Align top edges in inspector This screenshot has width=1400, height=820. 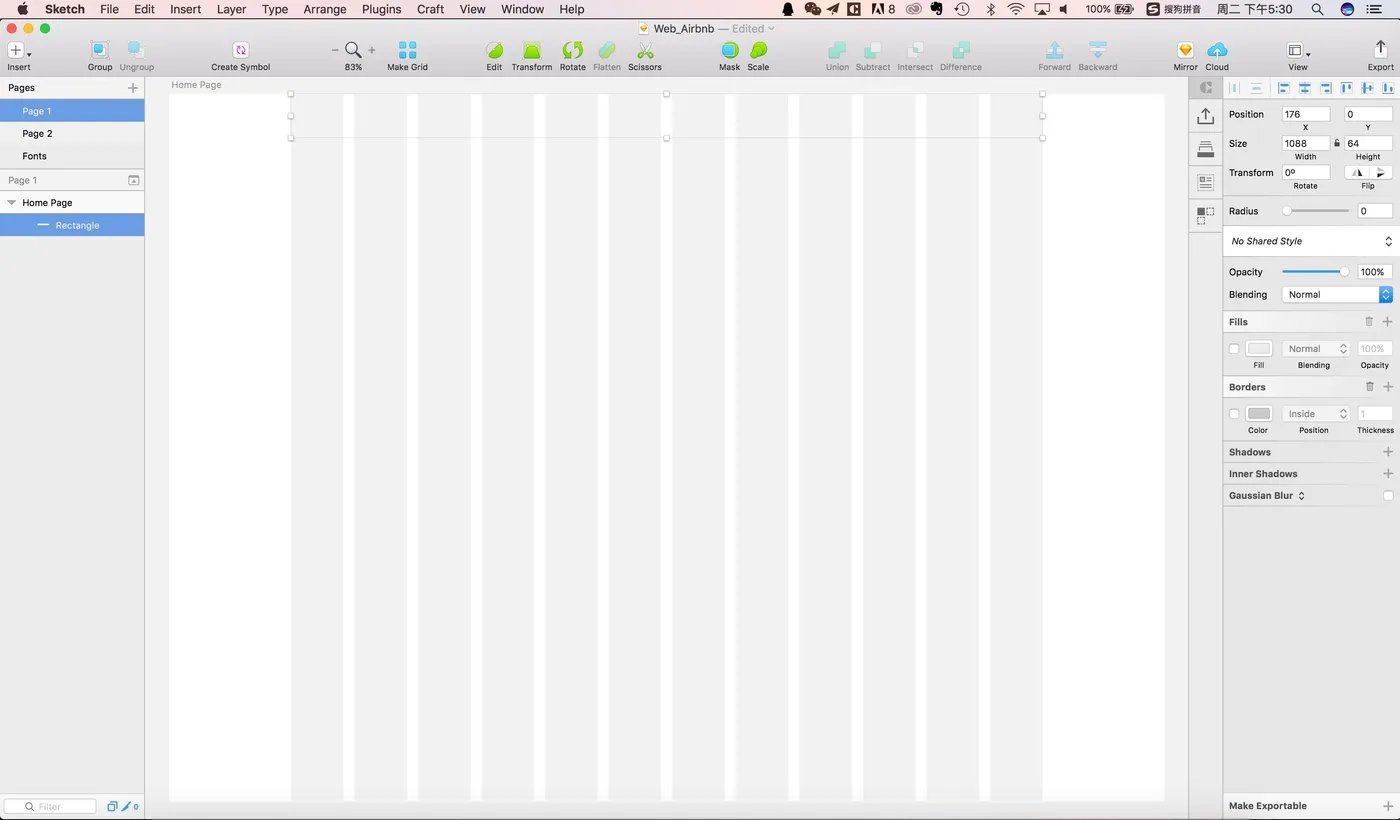pyautogui.click(x=1347, y=88)
